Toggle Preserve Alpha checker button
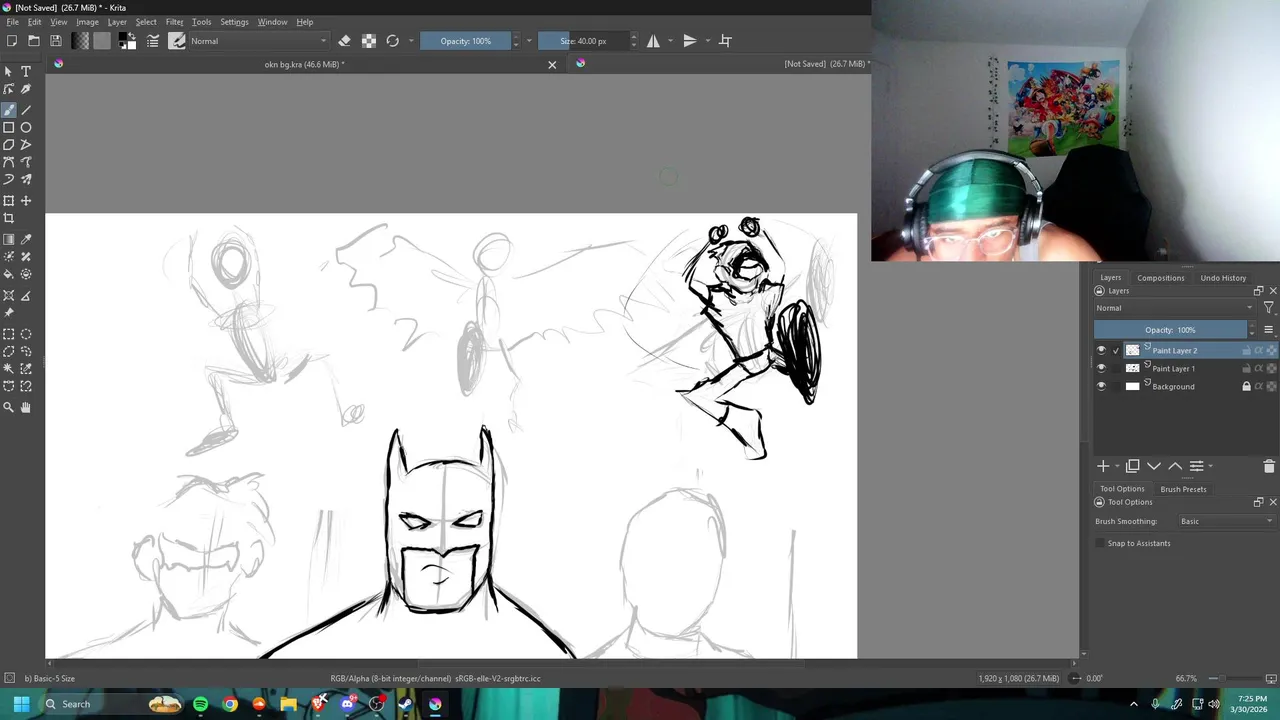This screenshot has height=720, width=1280. click(369, 41)
